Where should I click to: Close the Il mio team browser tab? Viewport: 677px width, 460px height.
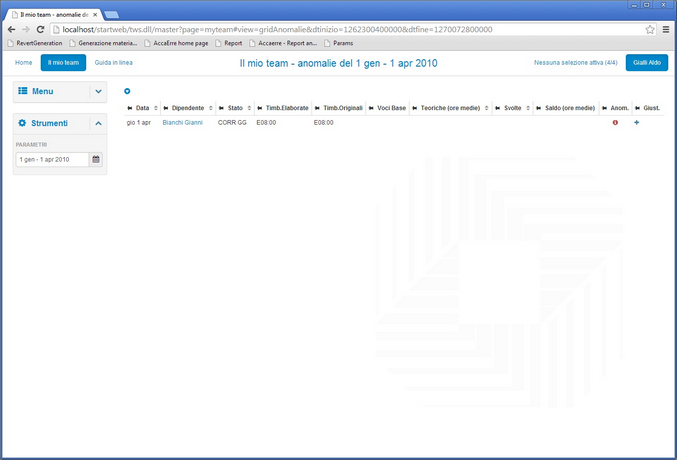tap(95, 15)
